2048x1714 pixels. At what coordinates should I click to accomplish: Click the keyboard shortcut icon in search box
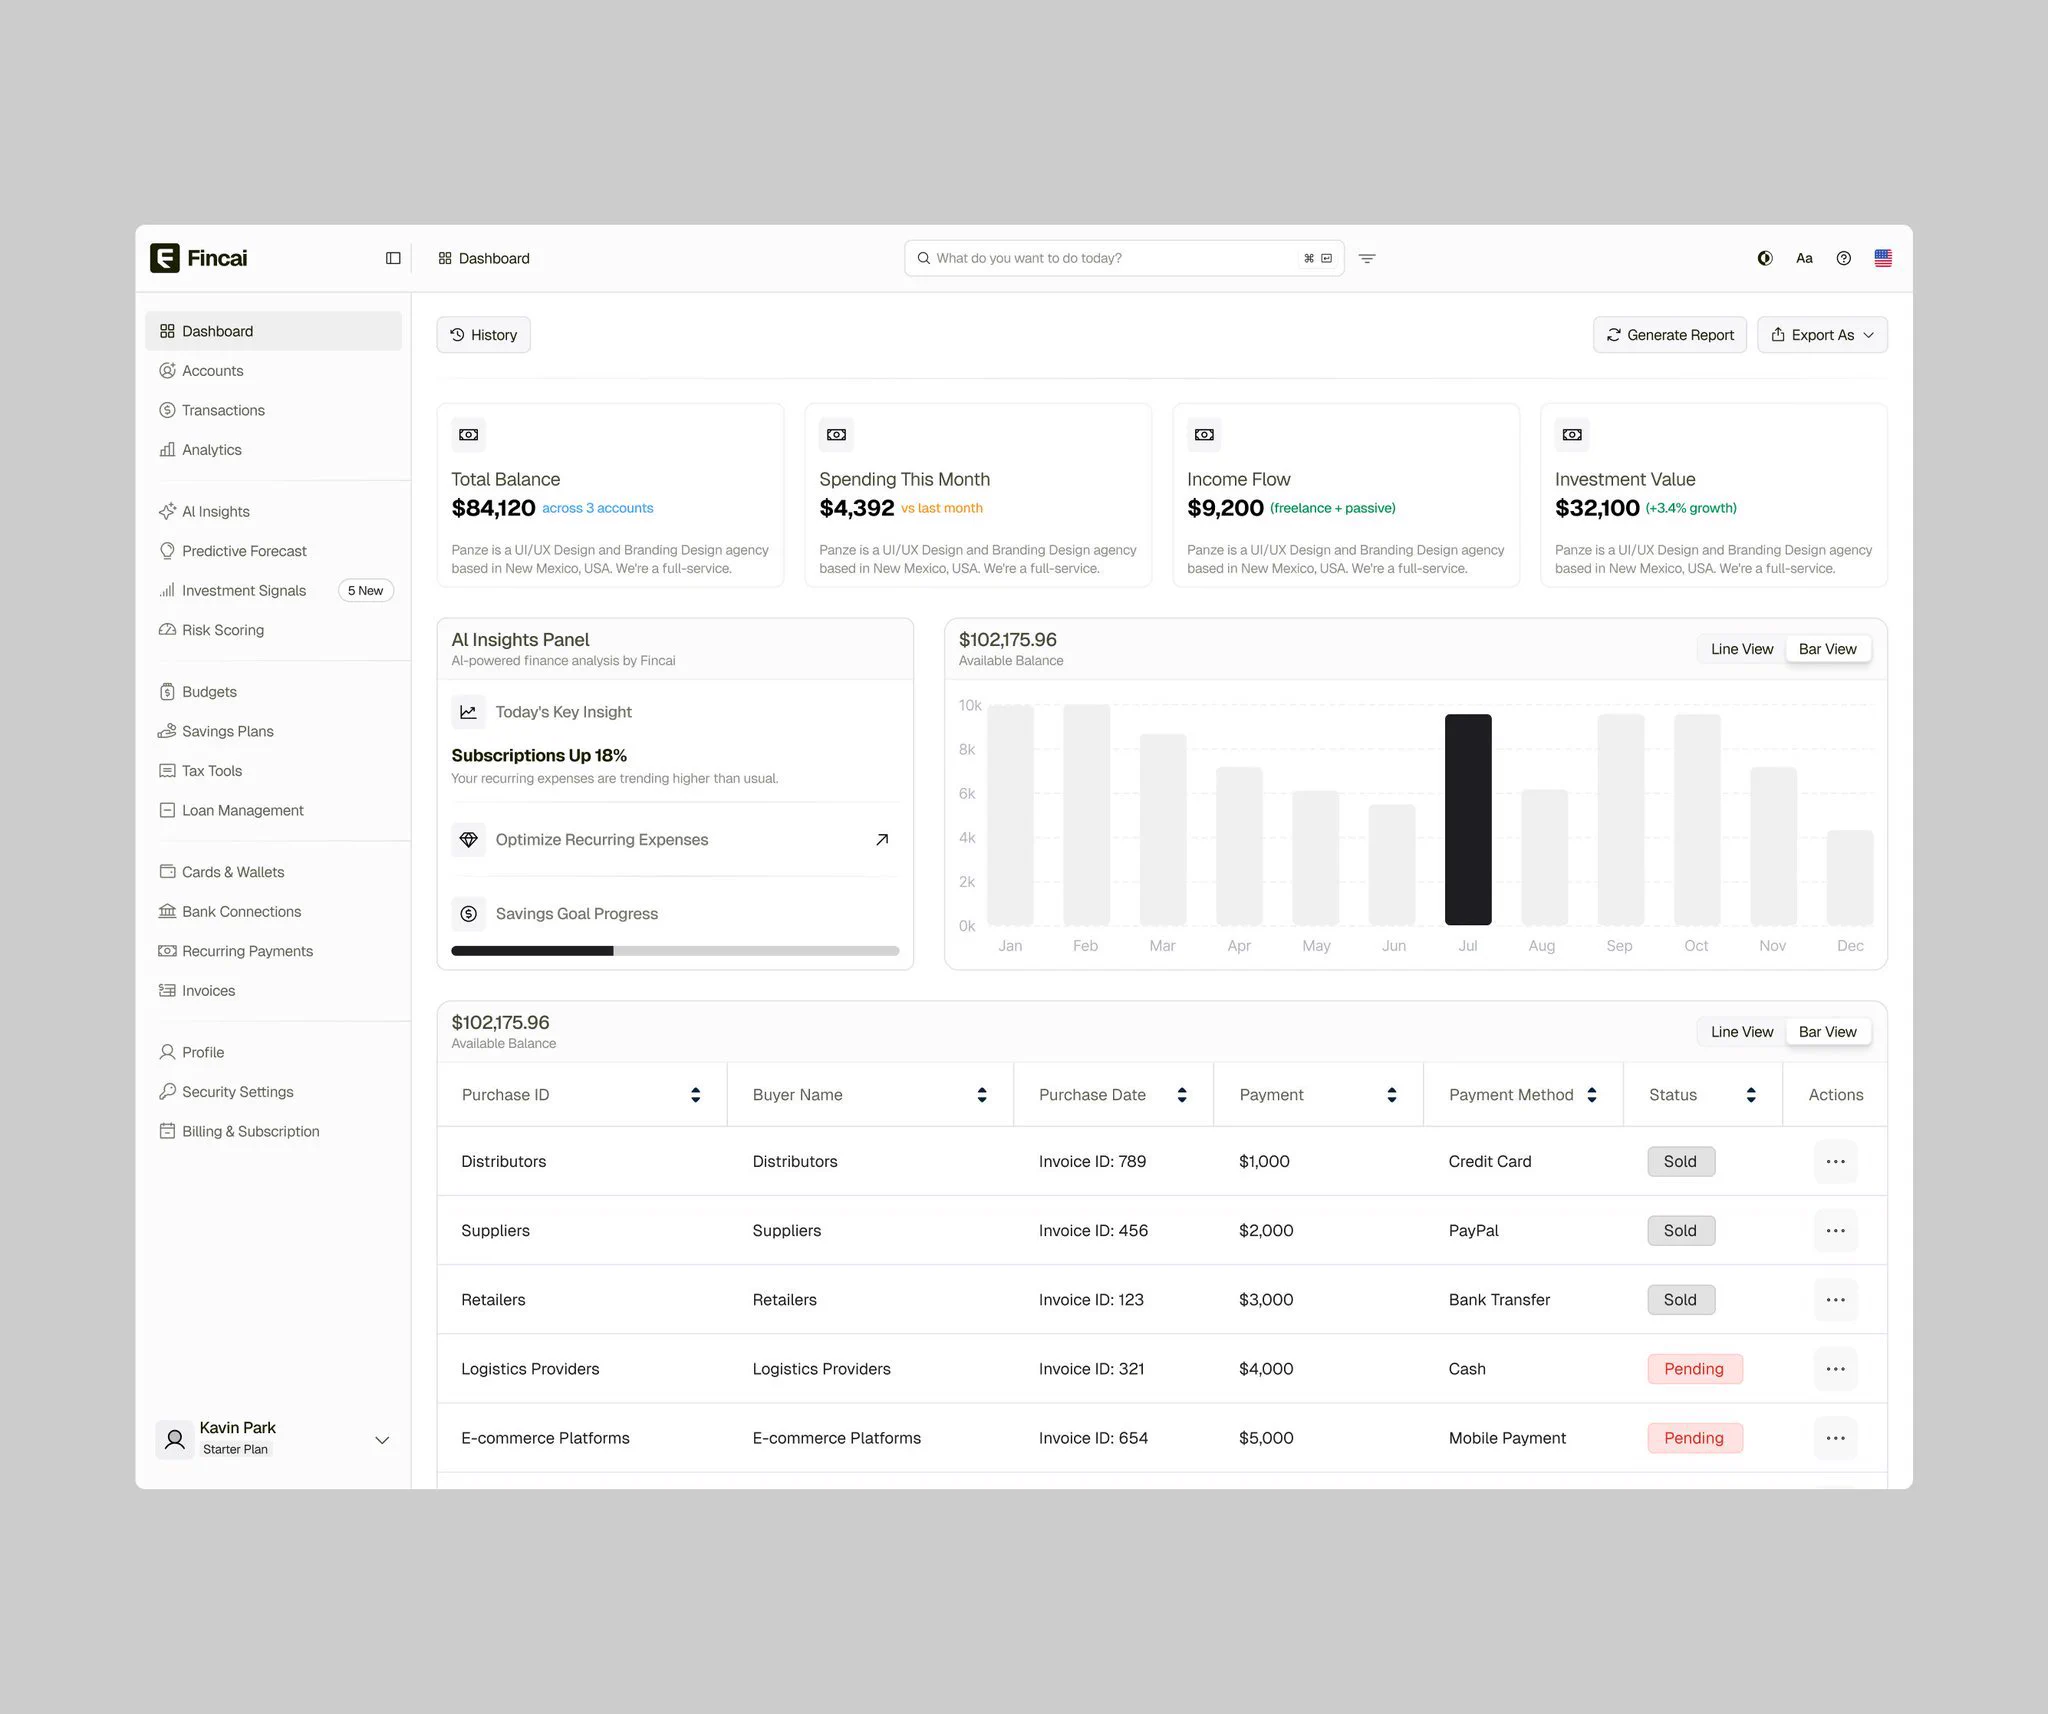pyautogui.click(x=1318, y=258)
